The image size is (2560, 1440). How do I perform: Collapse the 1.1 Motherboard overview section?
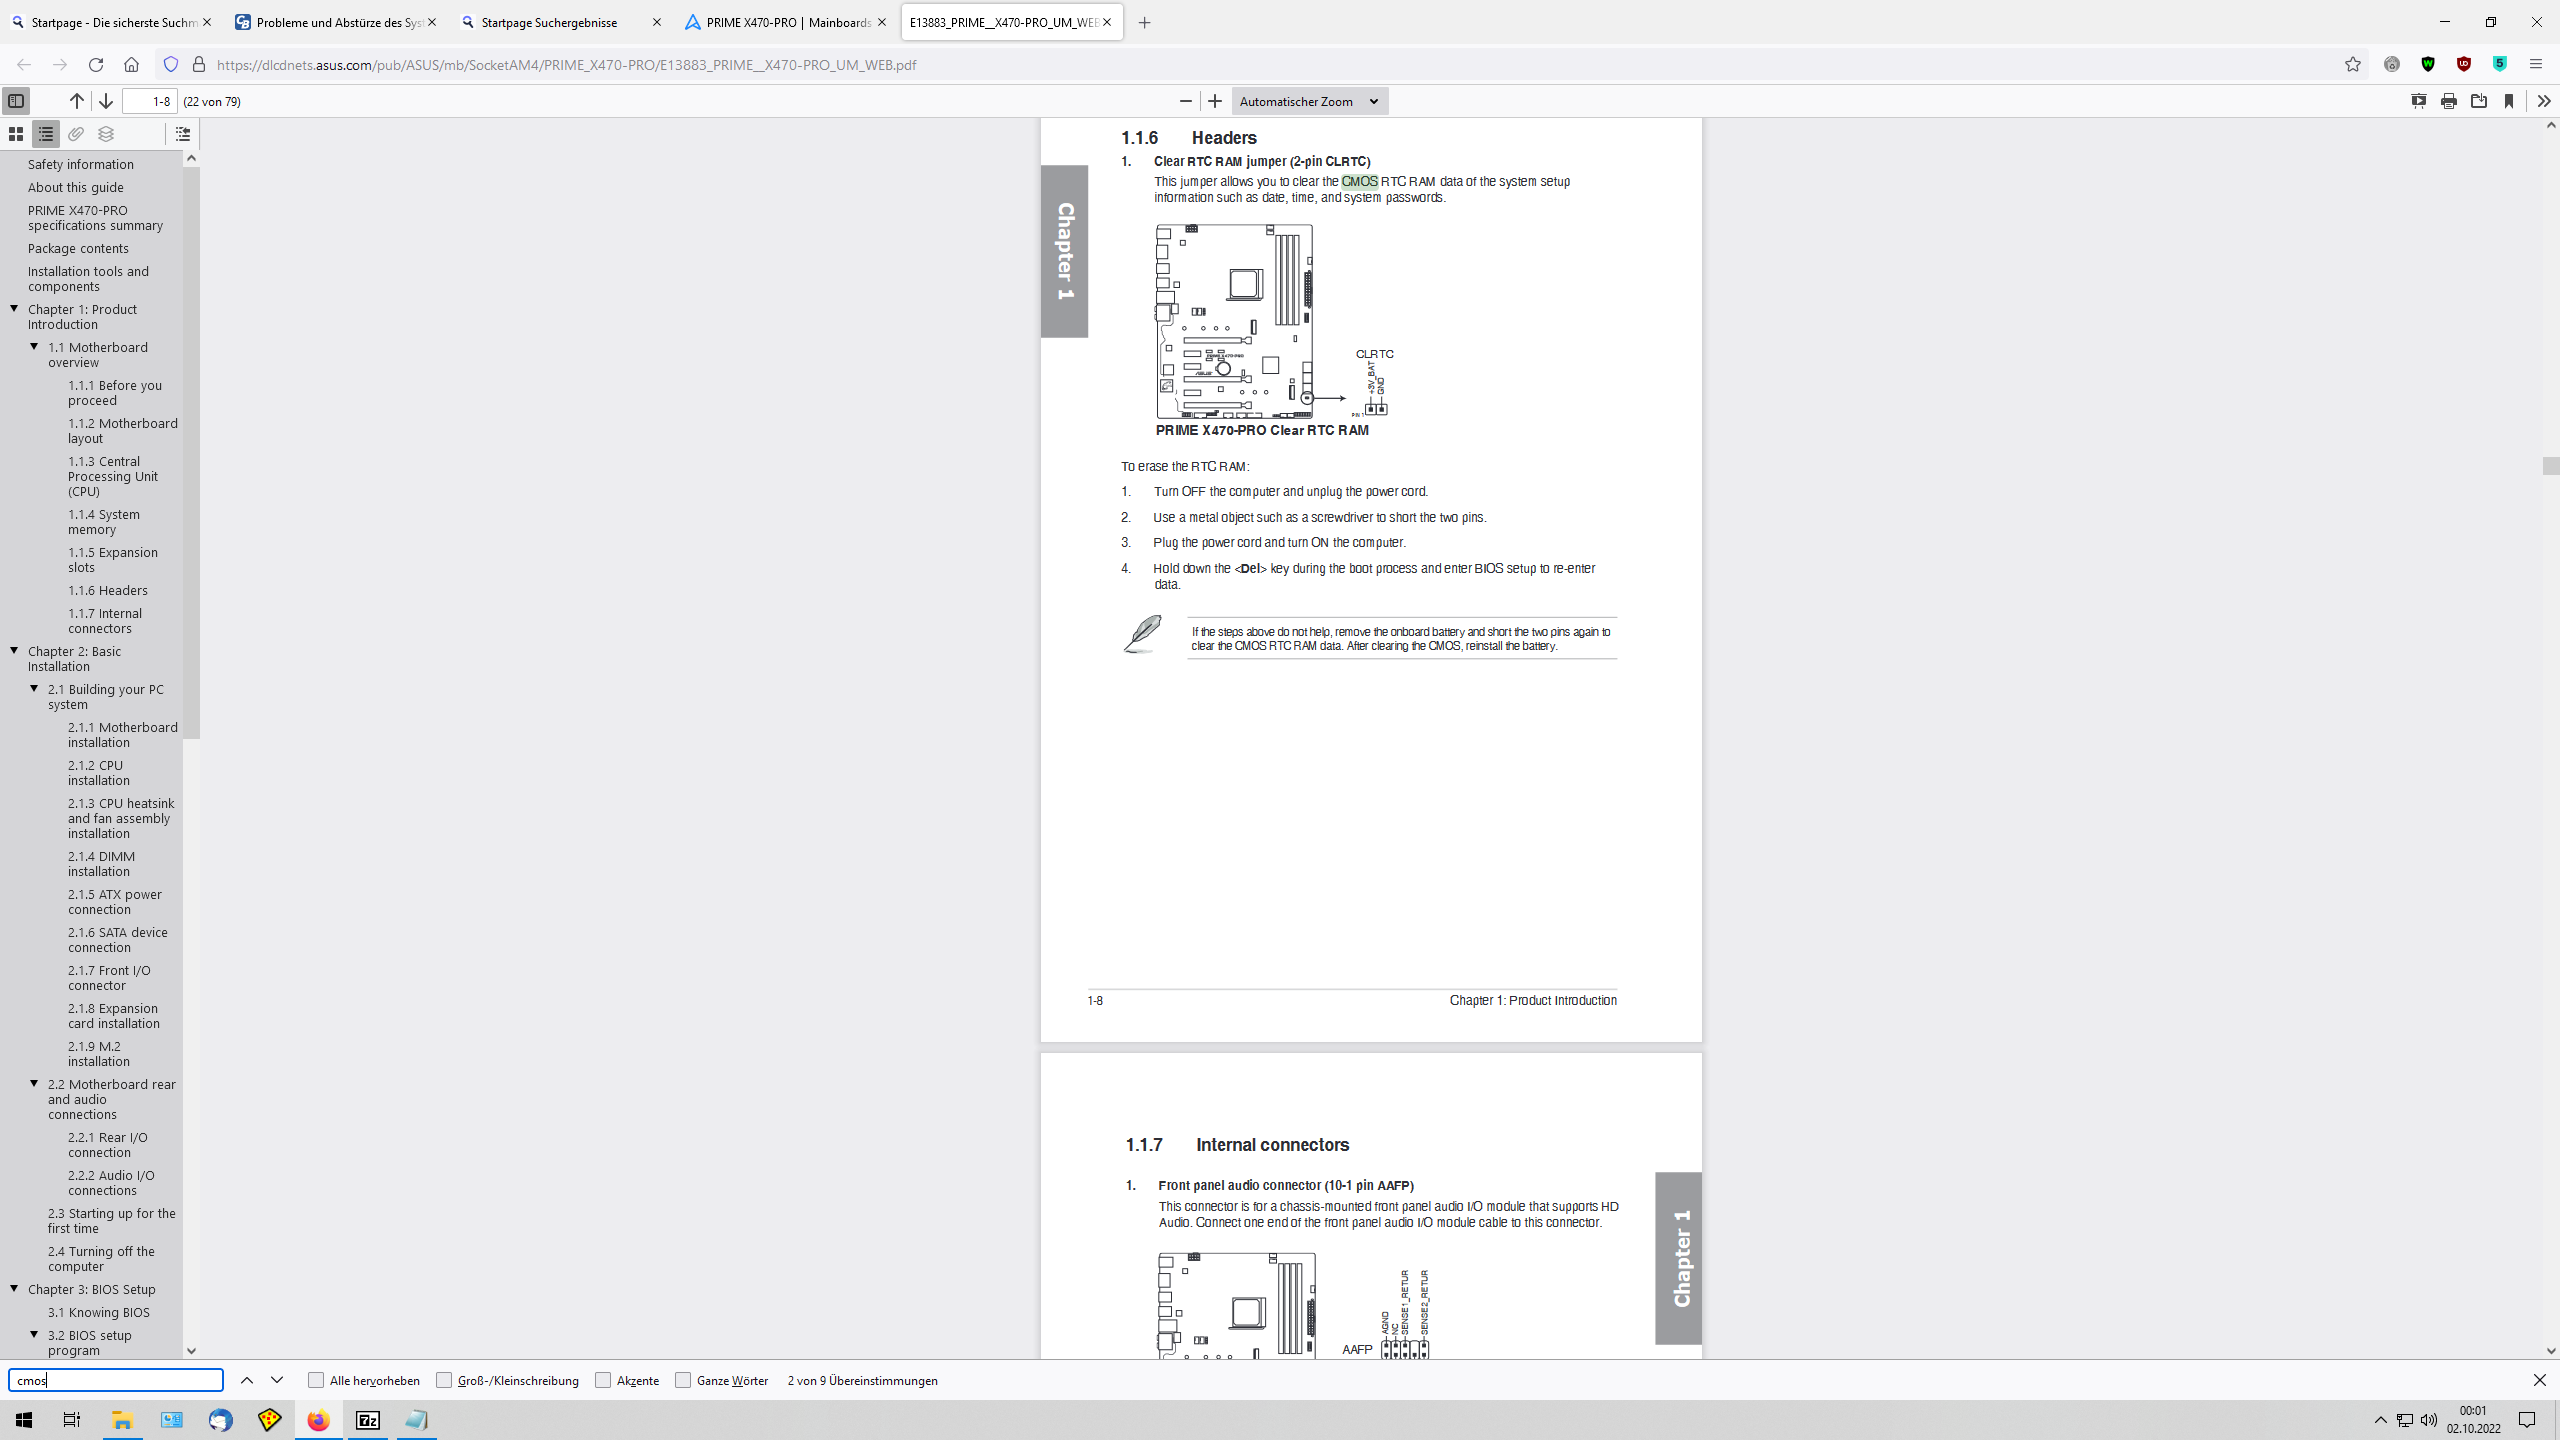point(33,347)
